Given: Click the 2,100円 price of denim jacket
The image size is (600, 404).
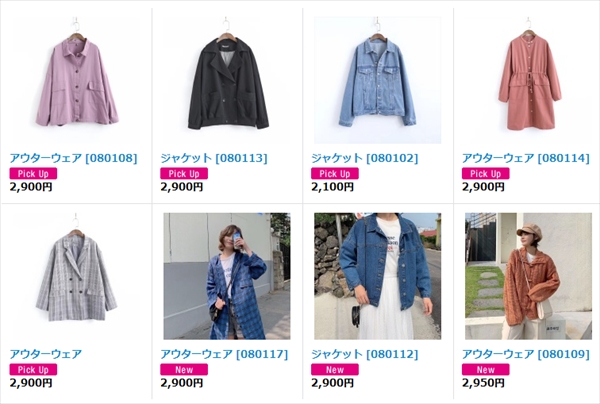Looking at the screenshot, I should click(333, 187).
